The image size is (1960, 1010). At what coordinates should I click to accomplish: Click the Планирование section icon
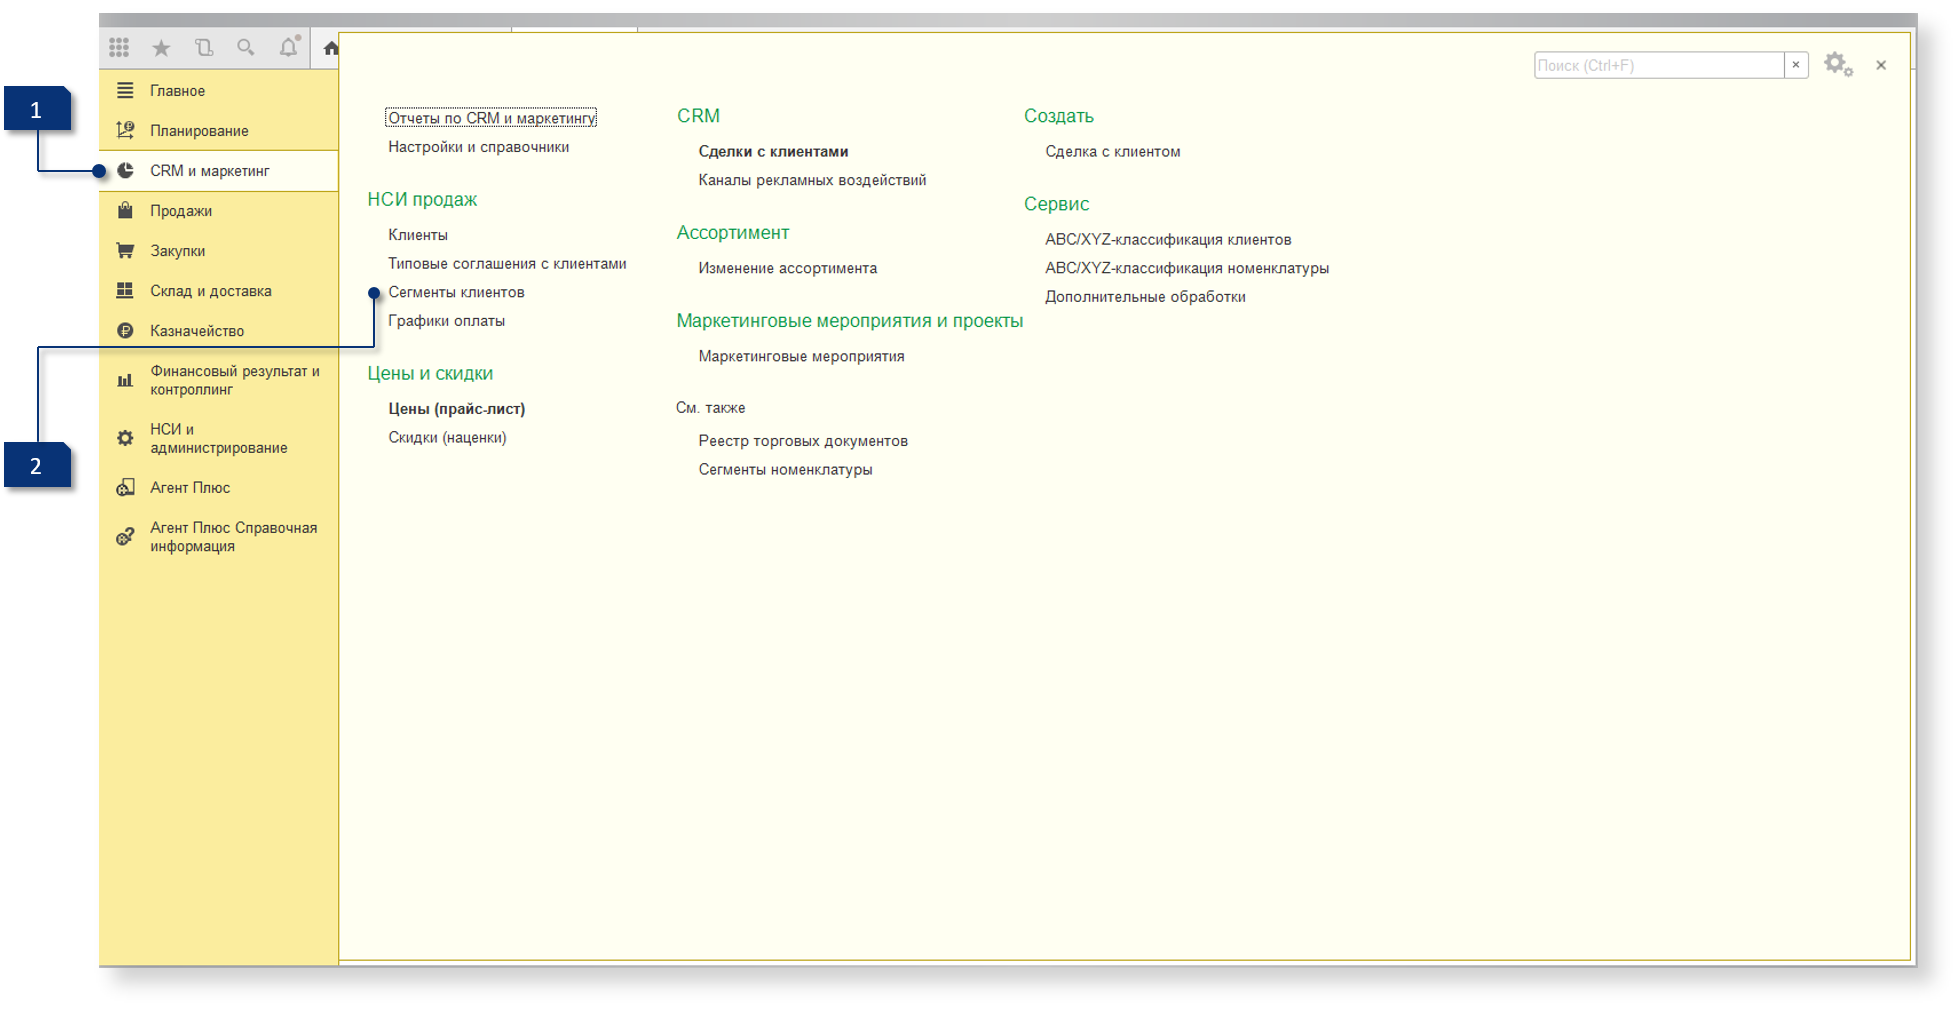point(125,130)
